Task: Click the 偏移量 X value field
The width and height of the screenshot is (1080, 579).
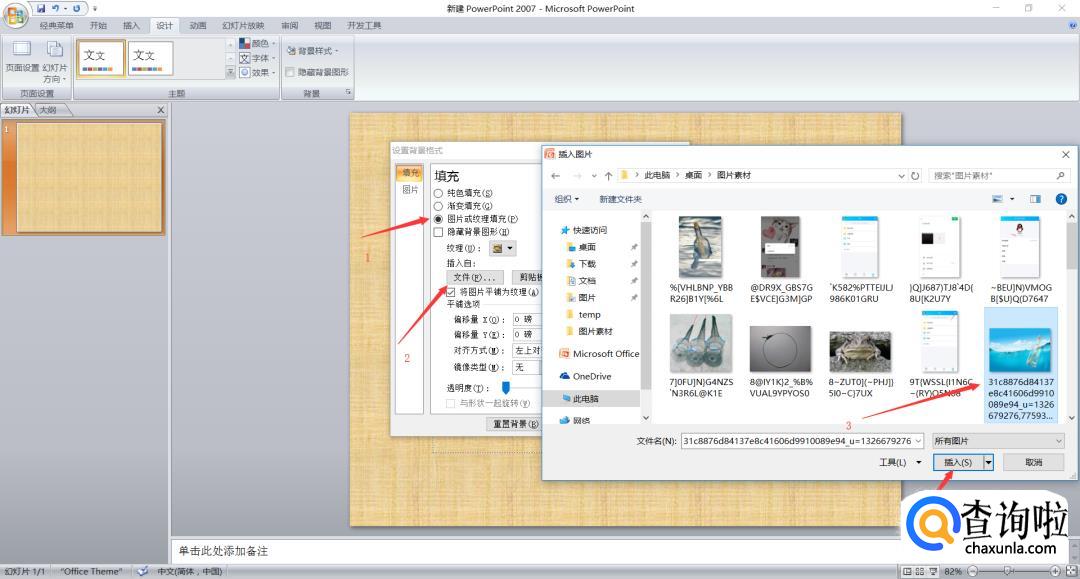Action: click(x=526, y=319)
